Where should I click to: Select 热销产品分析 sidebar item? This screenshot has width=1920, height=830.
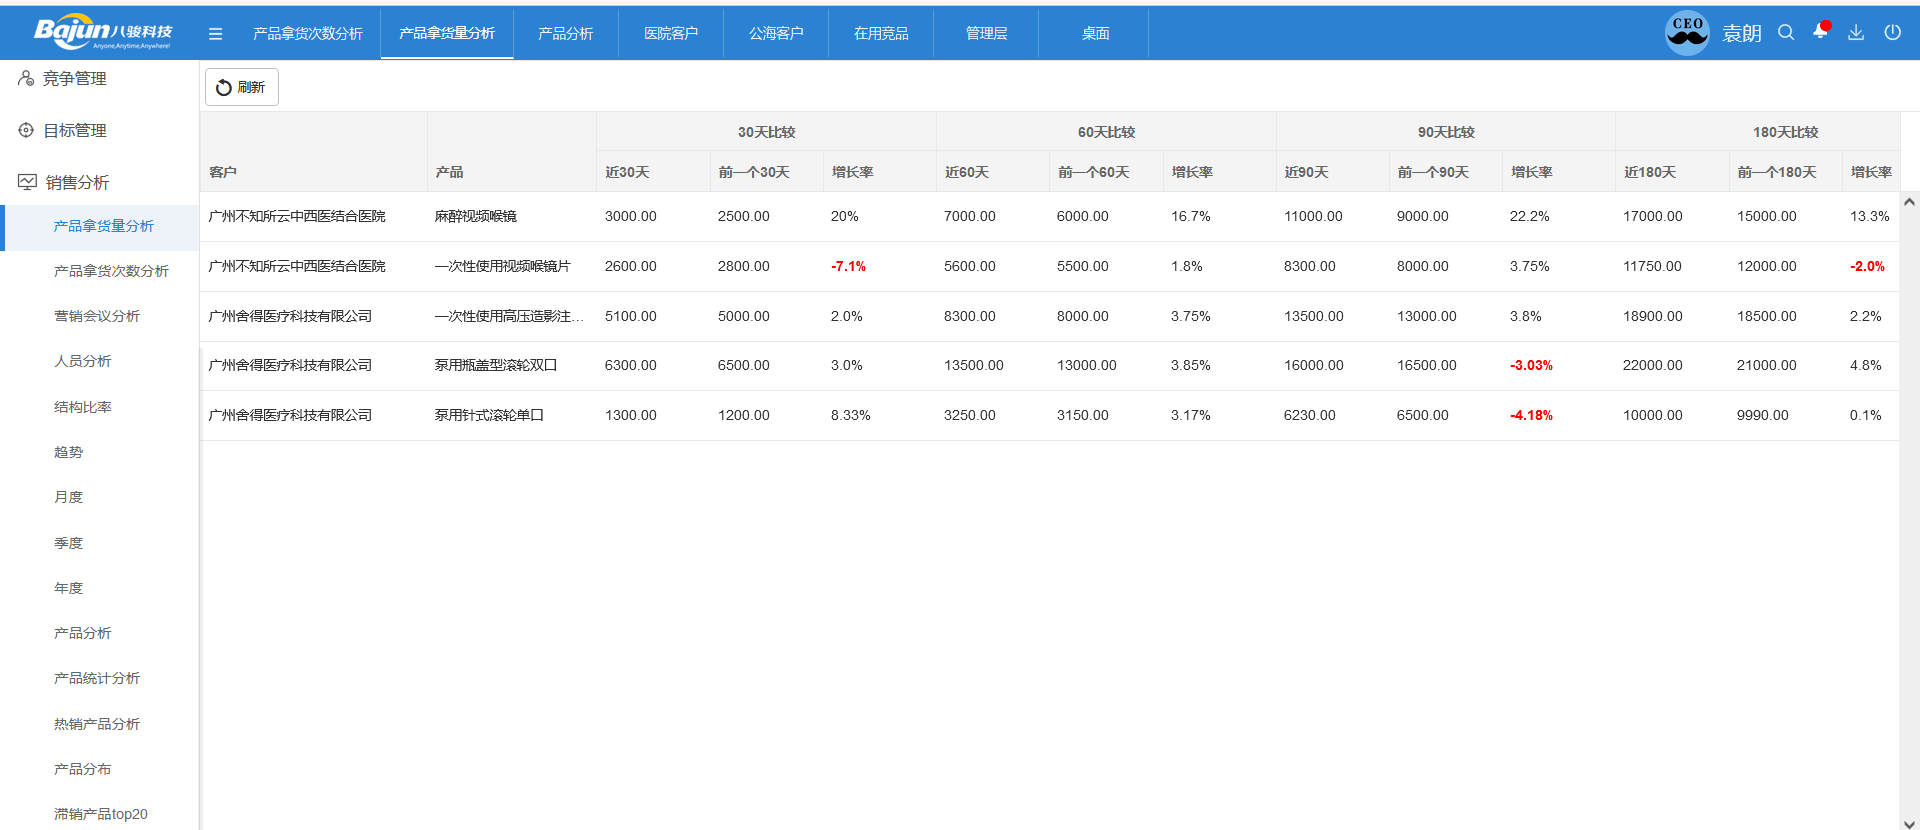coord(97,724)
